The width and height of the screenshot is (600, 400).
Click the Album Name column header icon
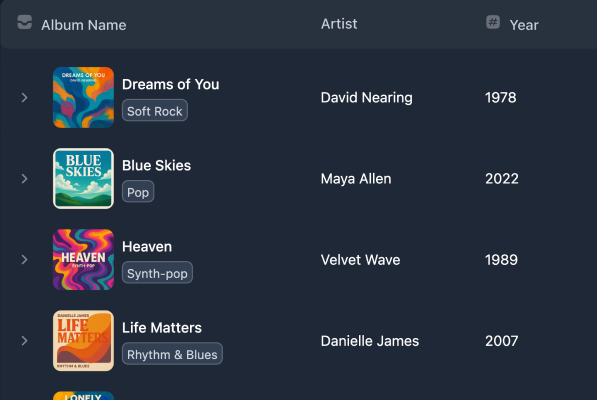[x=25, y=23]
